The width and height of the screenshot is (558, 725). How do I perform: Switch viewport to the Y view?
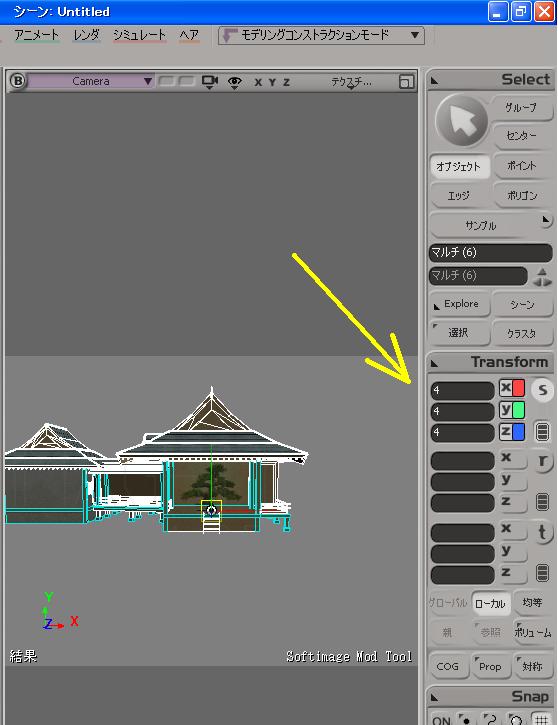272,82
